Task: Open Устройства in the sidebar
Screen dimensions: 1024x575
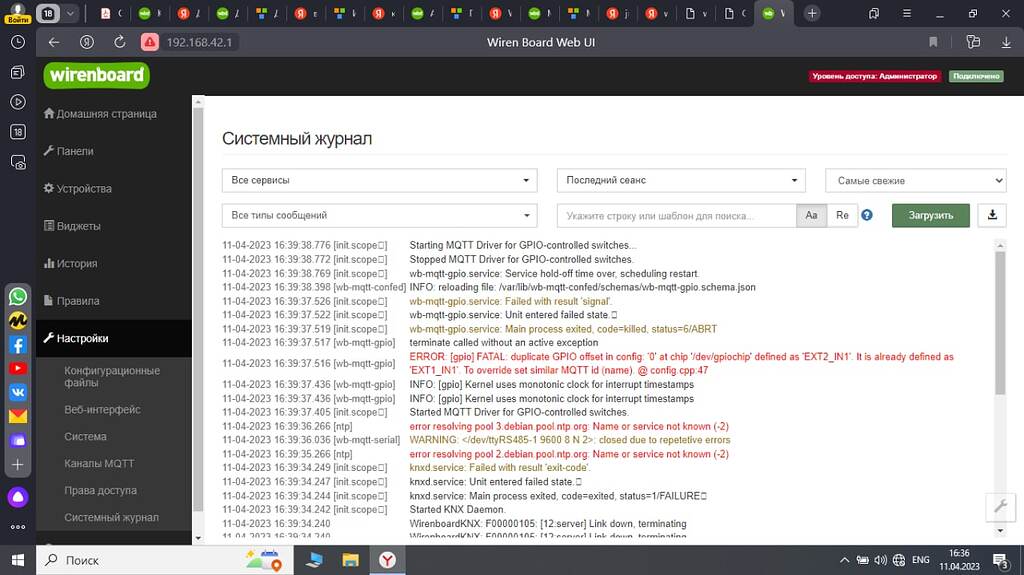Action: click(x=78, y=188)
